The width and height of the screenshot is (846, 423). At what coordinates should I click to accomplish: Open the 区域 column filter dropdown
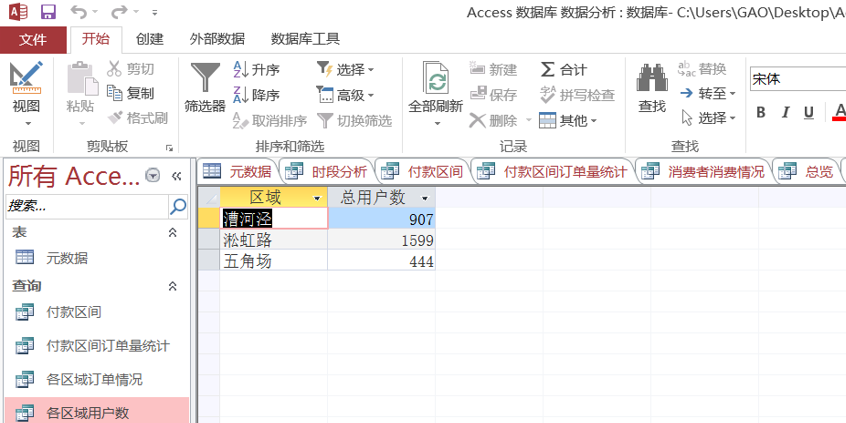click(318, 198)
